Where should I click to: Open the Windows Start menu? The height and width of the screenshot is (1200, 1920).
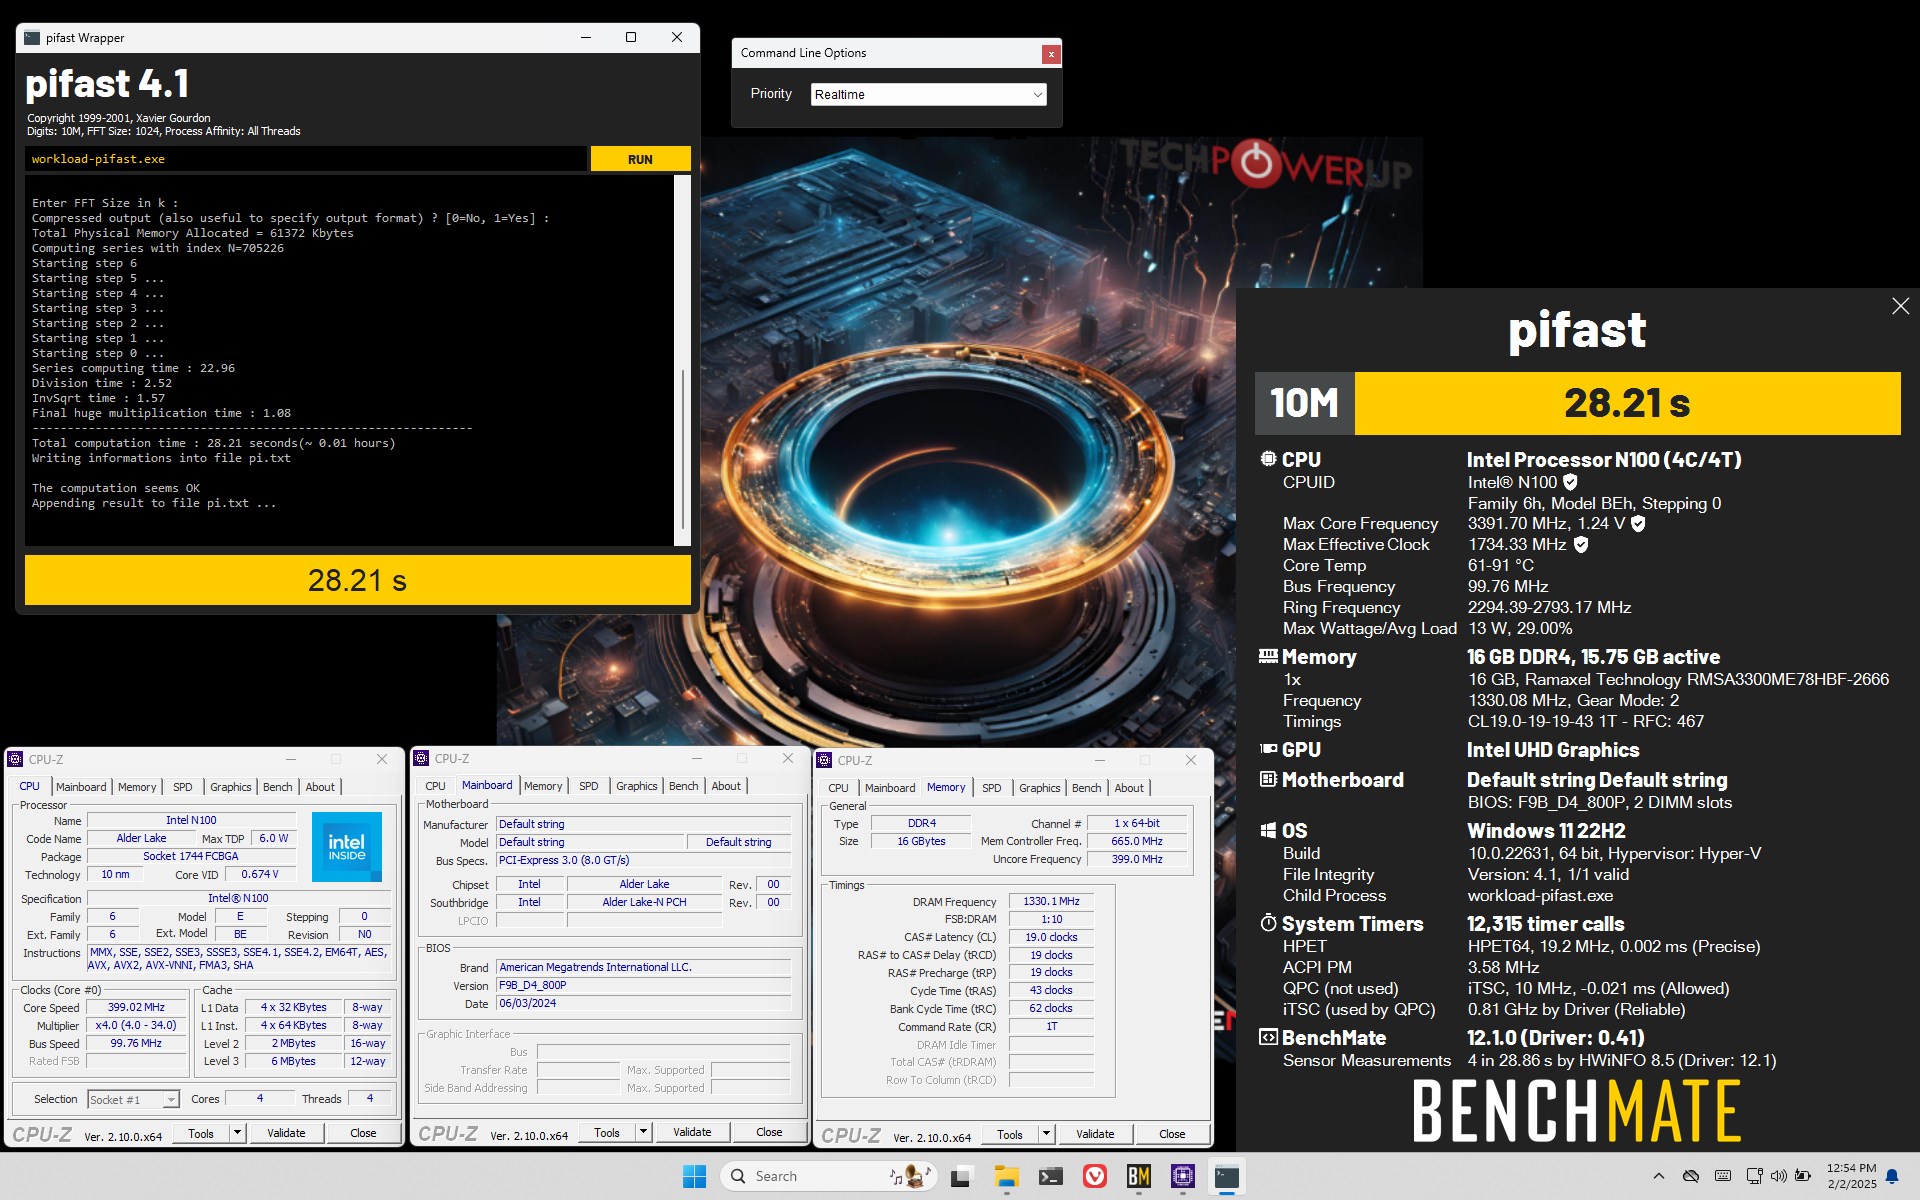[x=694, y=1176]
